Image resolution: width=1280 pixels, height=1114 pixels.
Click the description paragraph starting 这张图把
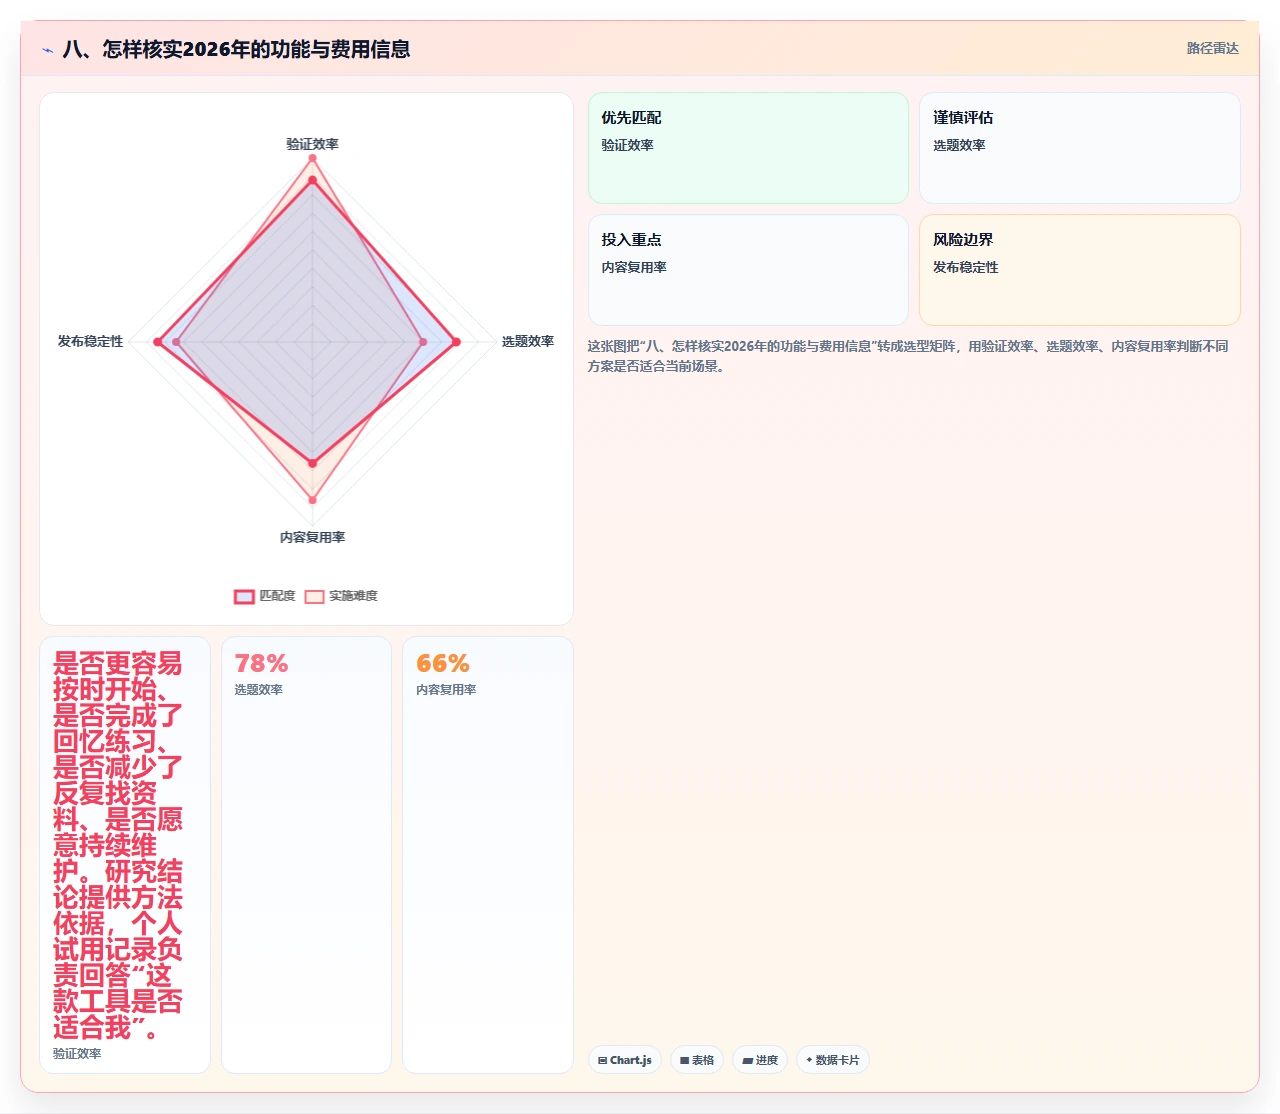click(908, 356)
